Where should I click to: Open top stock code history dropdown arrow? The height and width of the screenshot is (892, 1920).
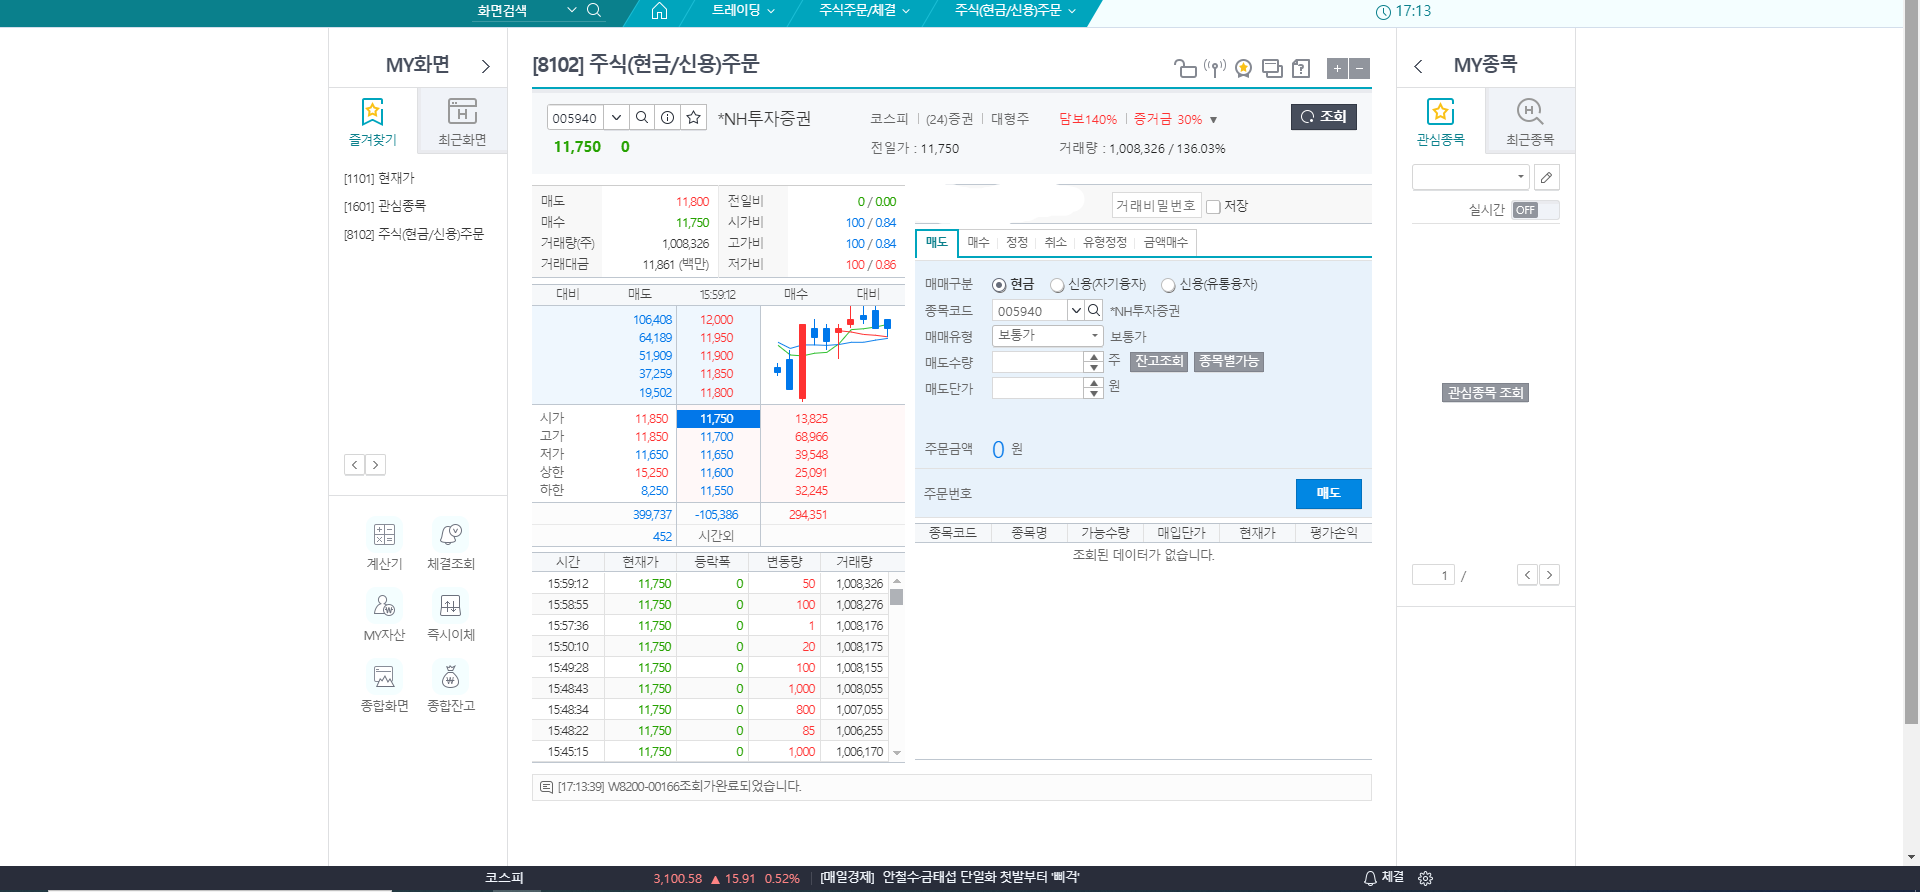click(617, 117)
